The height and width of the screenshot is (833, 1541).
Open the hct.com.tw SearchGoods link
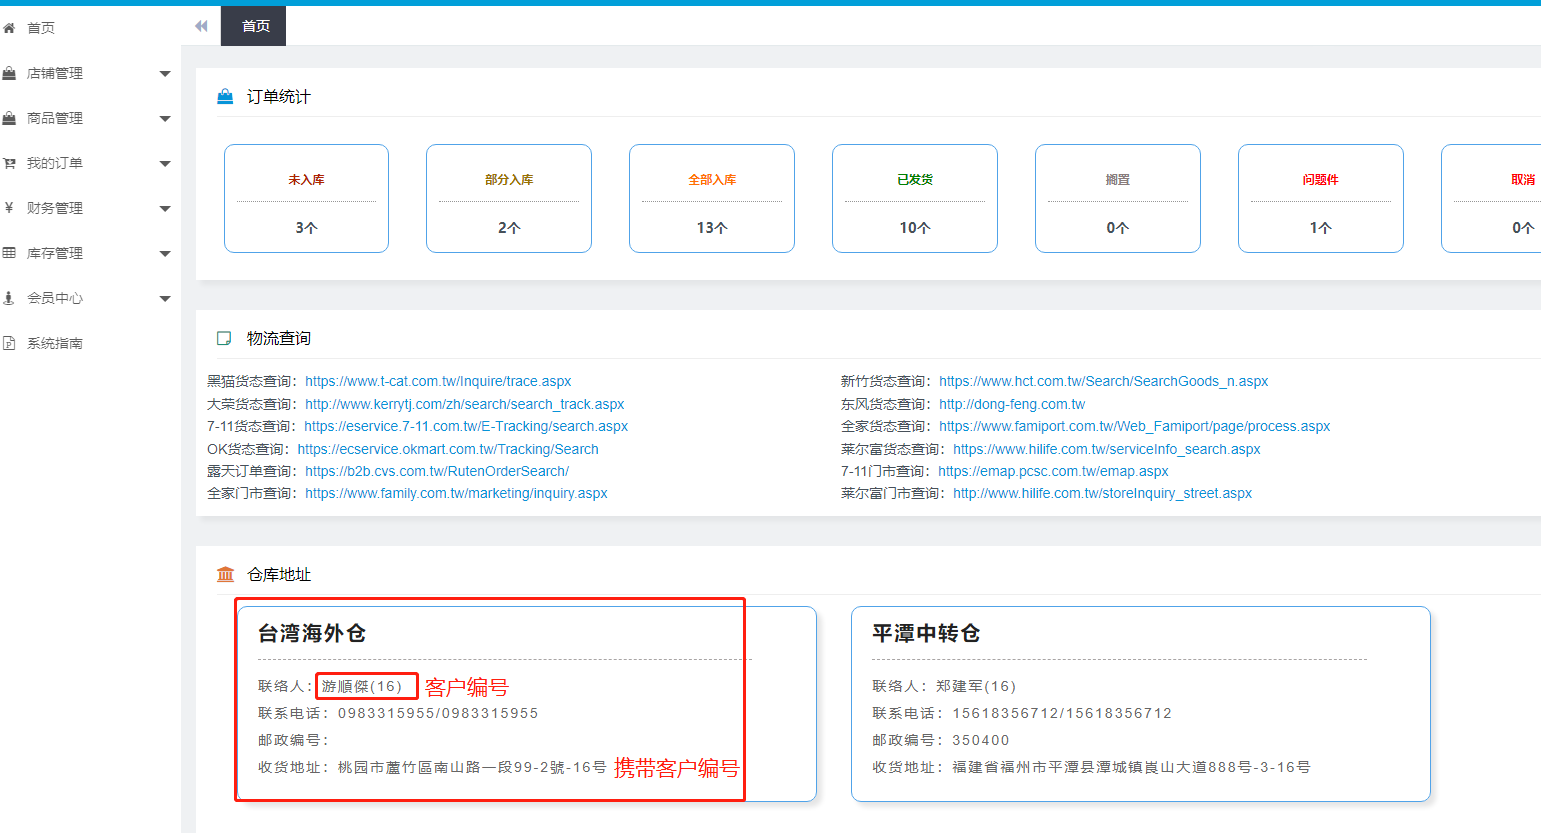pyautogui.click(x=1103, y=381)
